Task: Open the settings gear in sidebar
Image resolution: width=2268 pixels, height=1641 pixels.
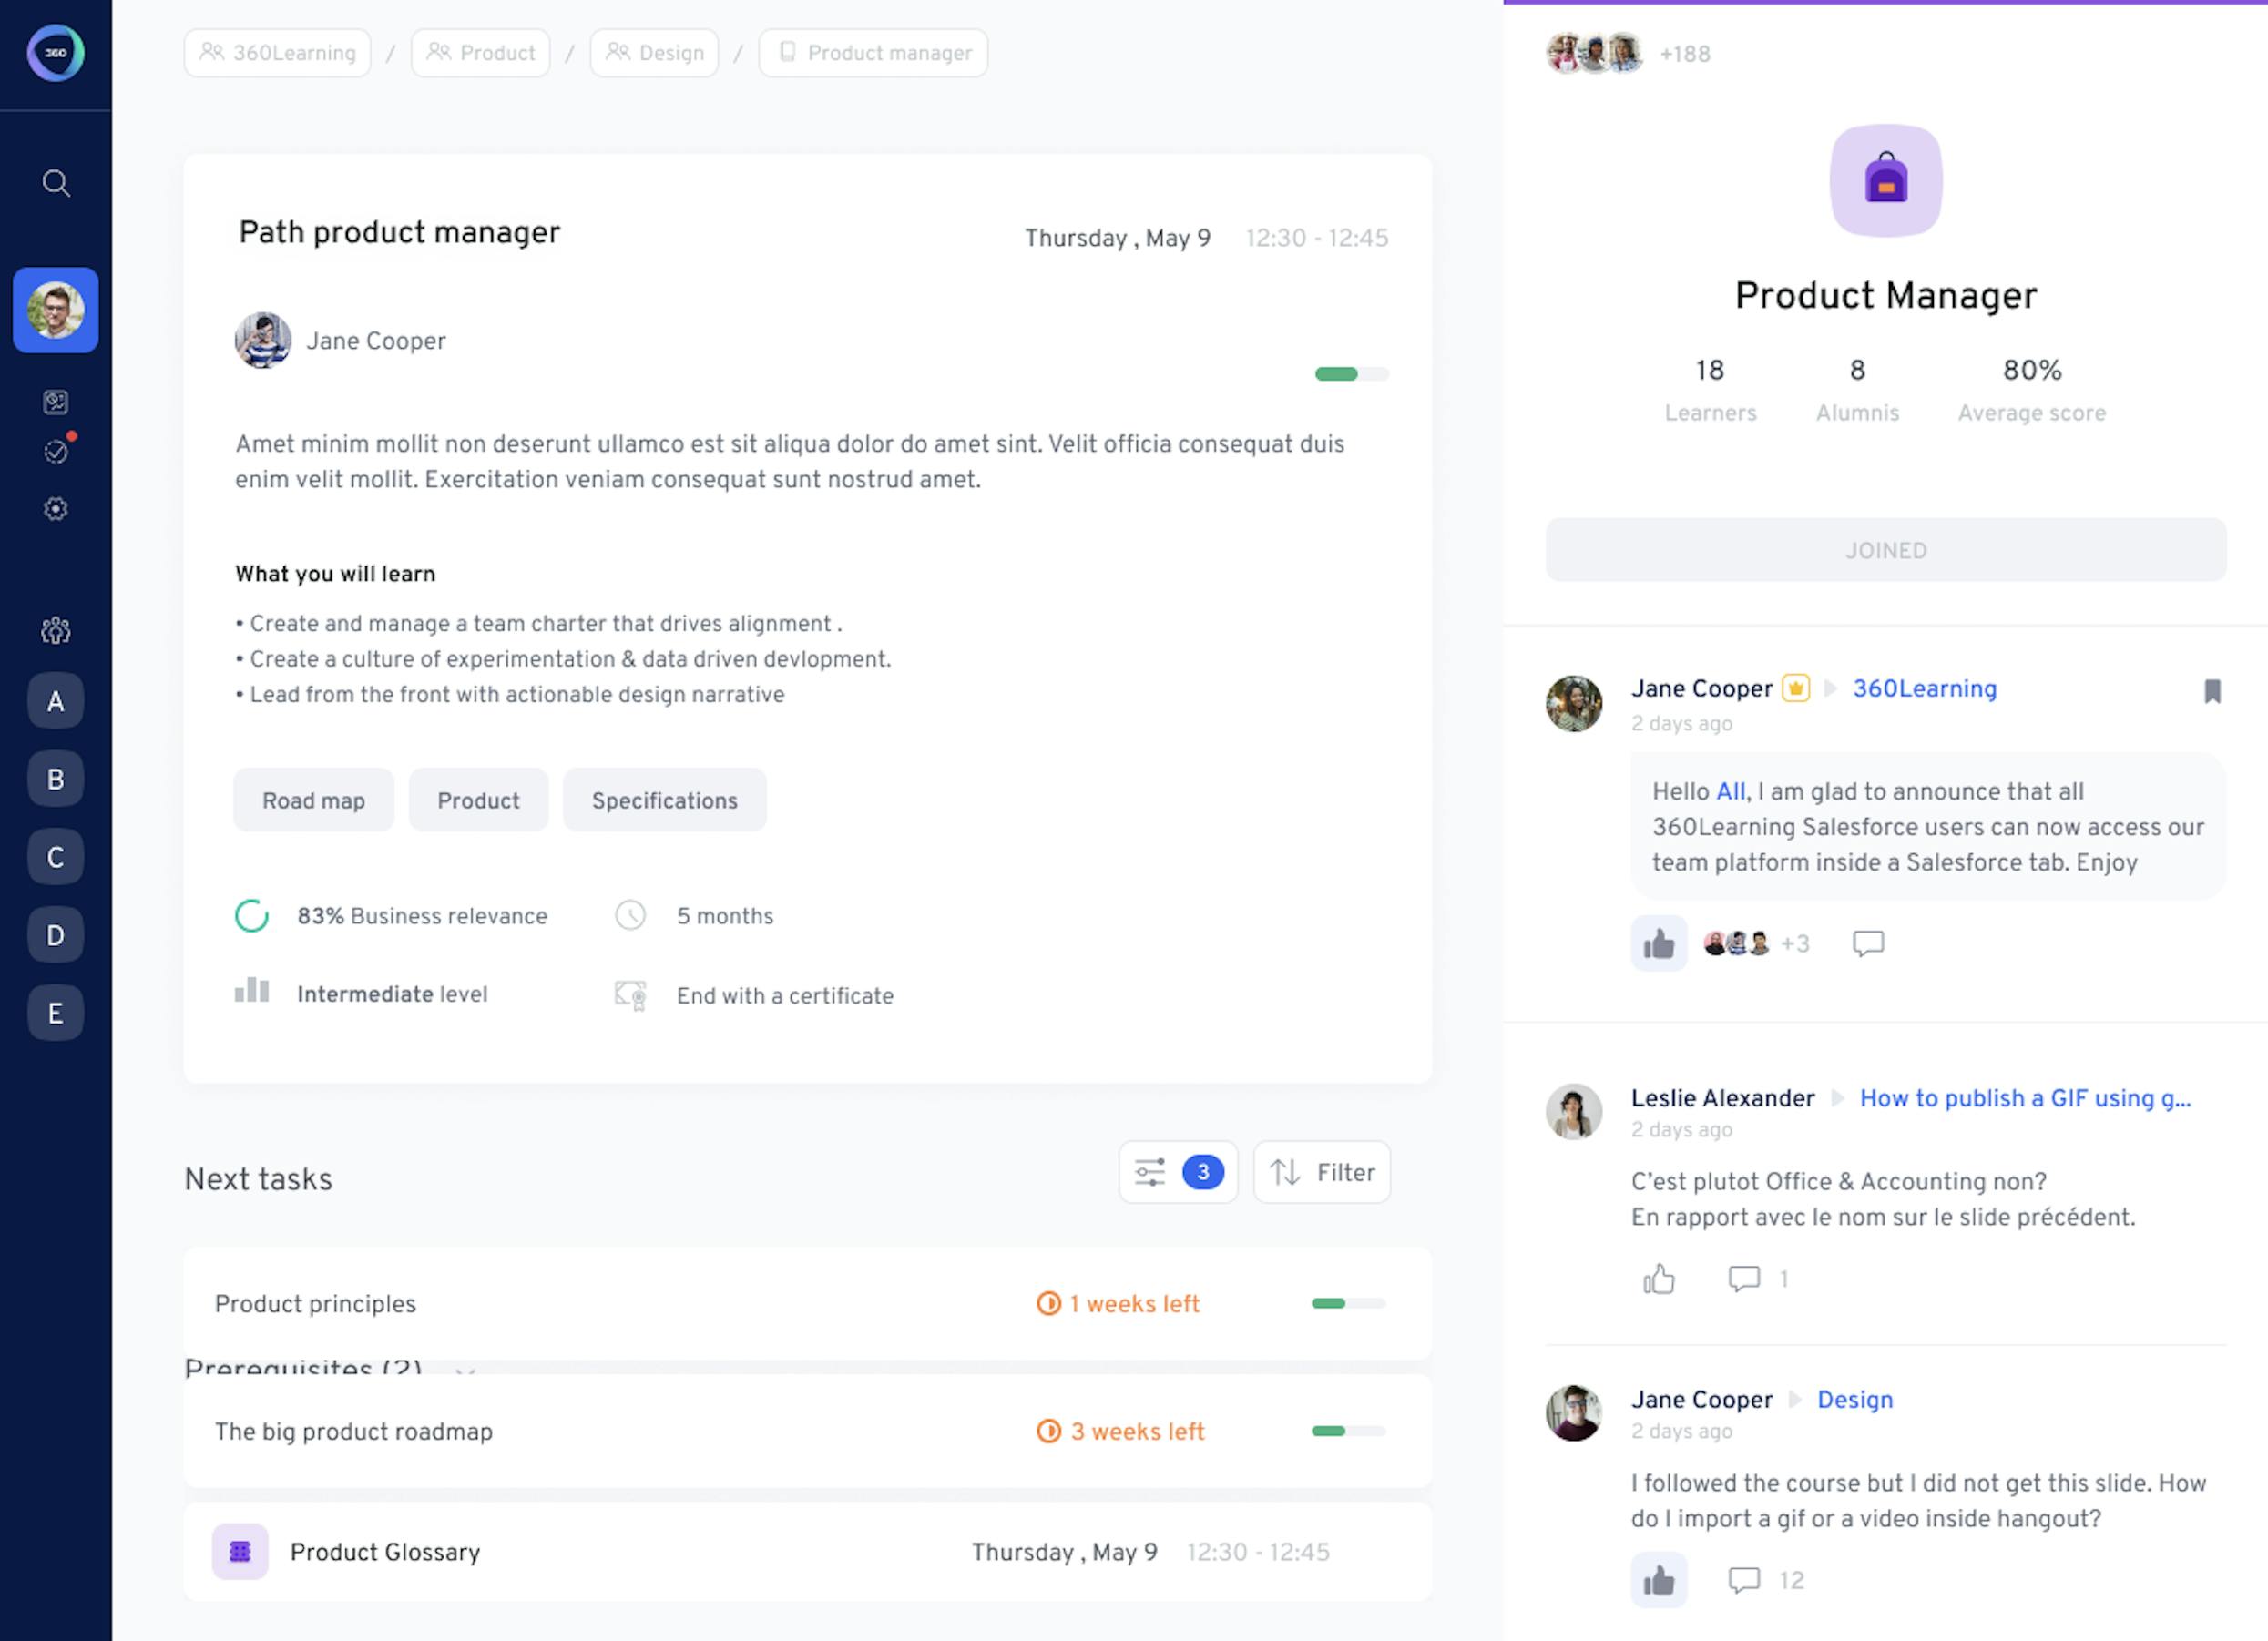Action: pos(56,509)
